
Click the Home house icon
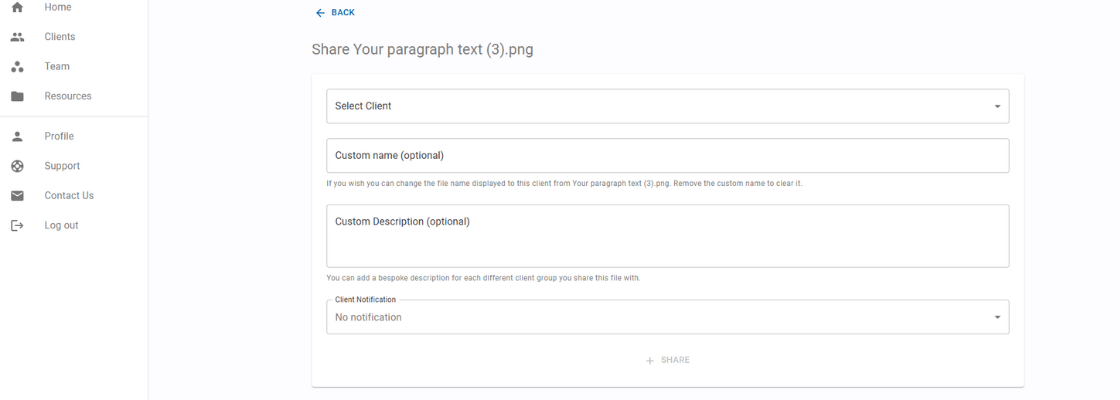tap(17, 7)
